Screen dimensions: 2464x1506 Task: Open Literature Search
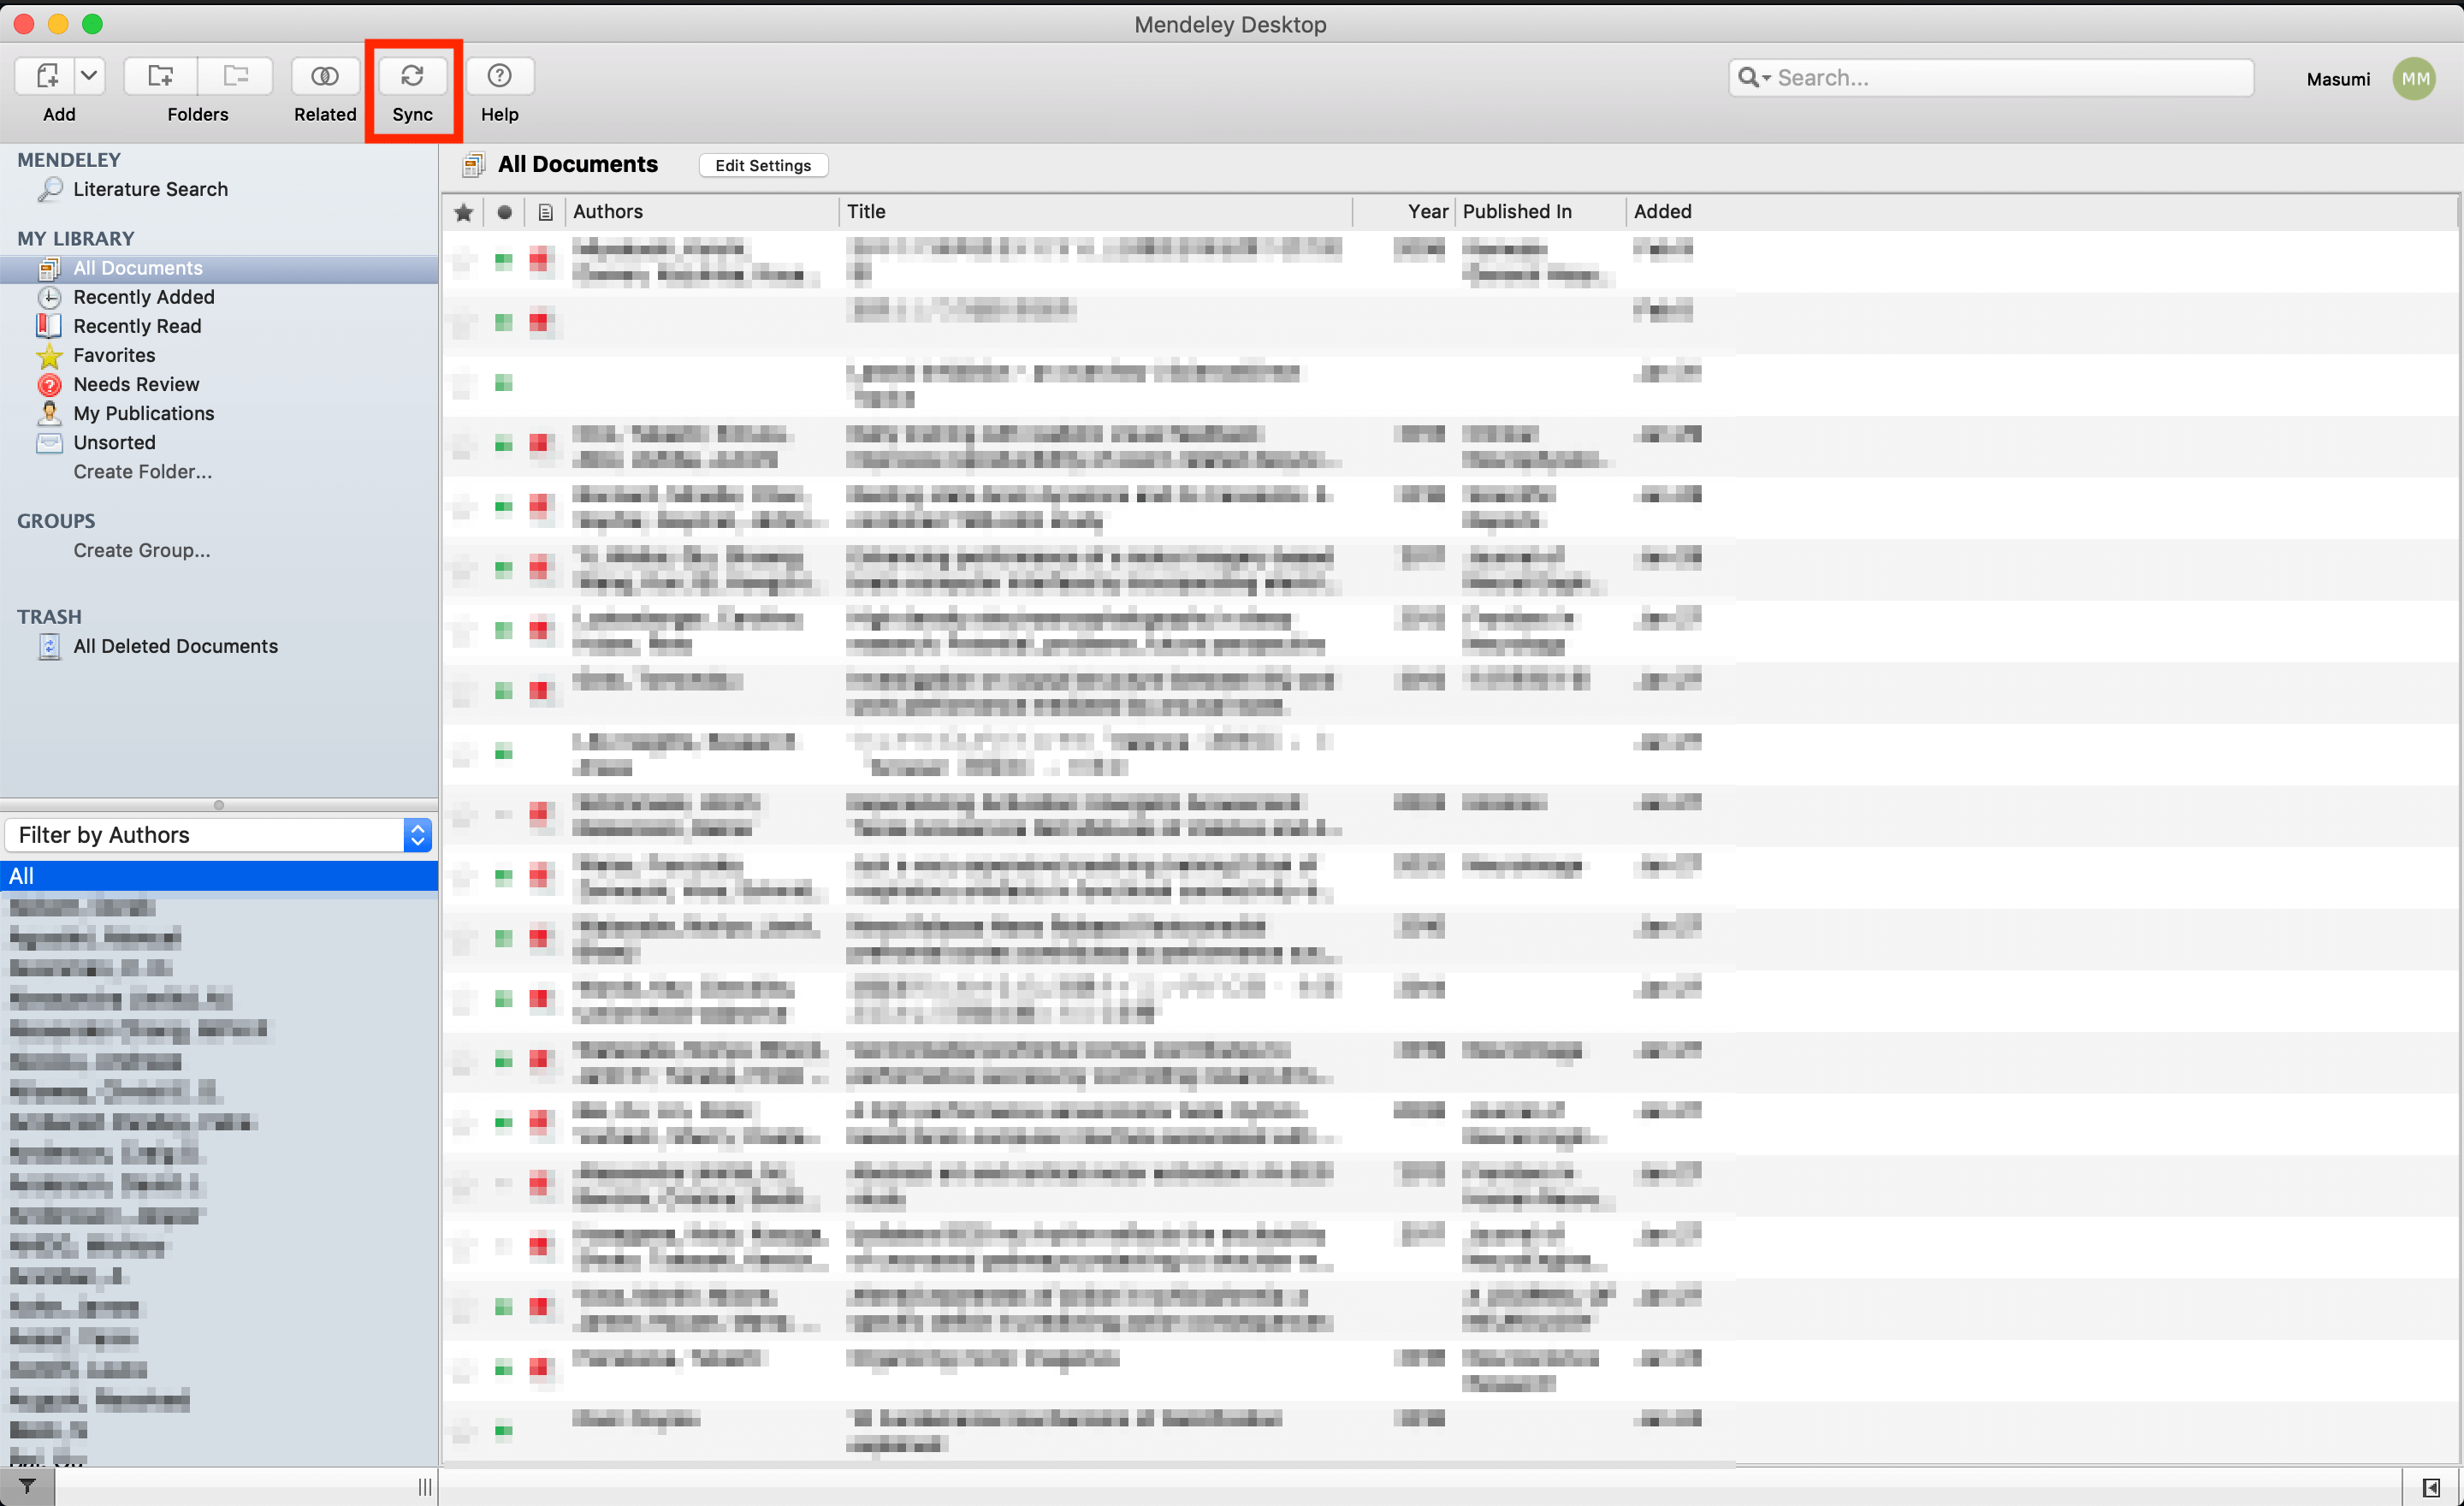click(x=150, y=189)
